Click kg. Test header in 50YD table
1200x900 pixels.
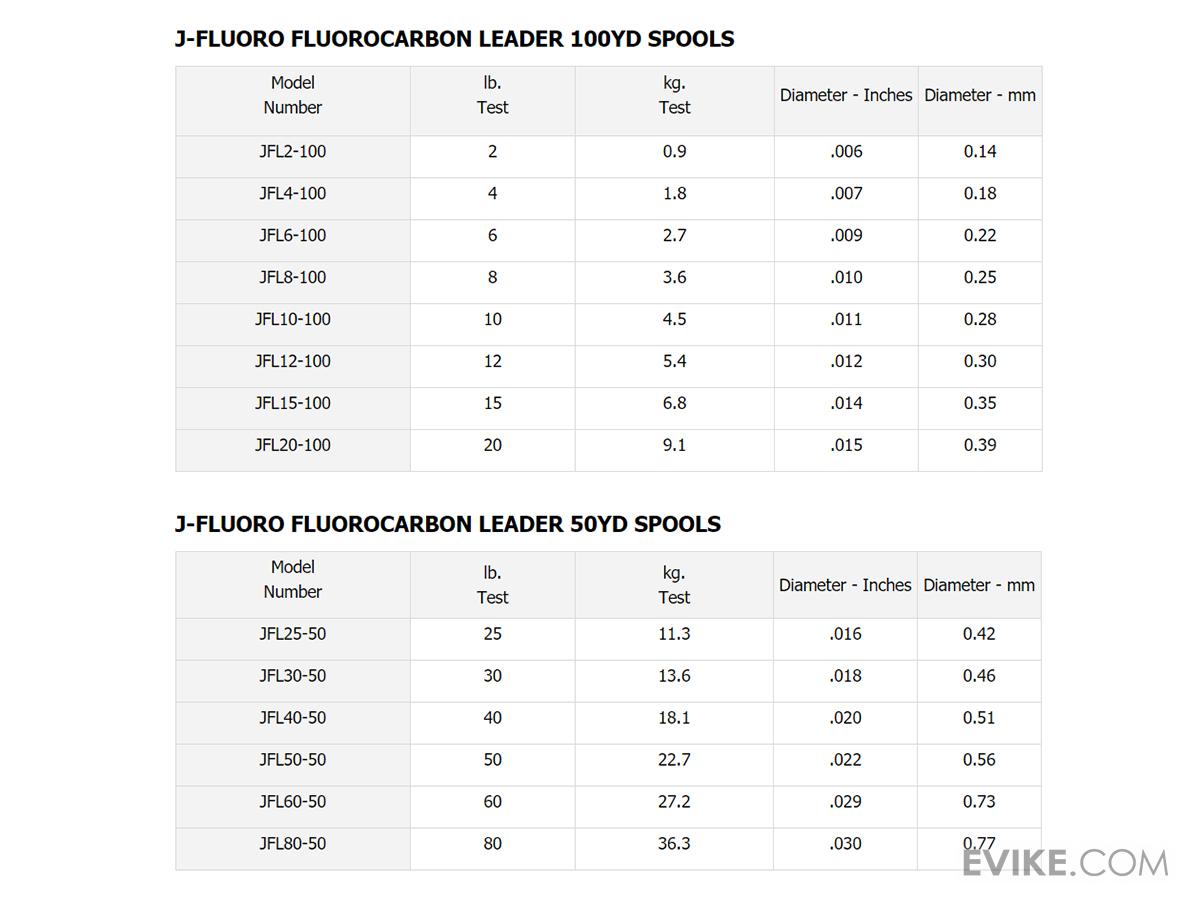[x=674, y=585]
